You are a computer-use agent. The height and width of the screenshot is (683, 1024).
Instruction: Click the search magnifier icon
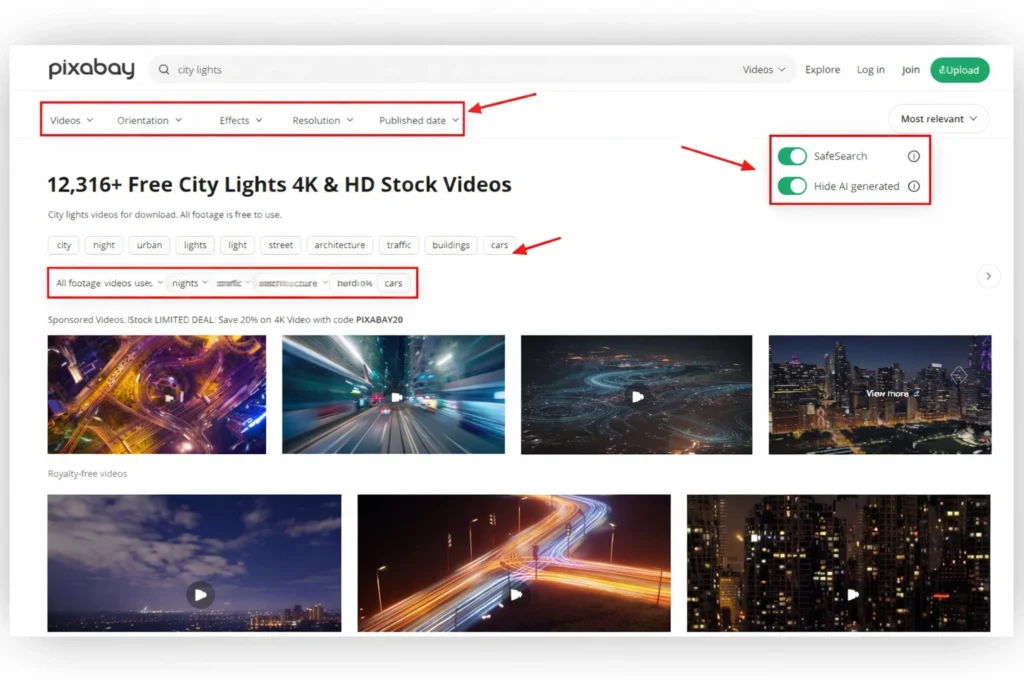[164, 70]
